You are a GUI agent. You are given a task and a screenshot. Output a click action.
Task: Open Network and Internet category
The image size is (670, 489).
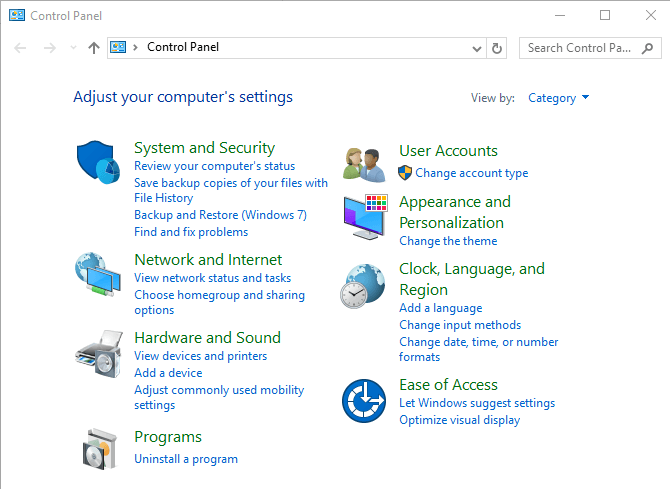[208, 259]
